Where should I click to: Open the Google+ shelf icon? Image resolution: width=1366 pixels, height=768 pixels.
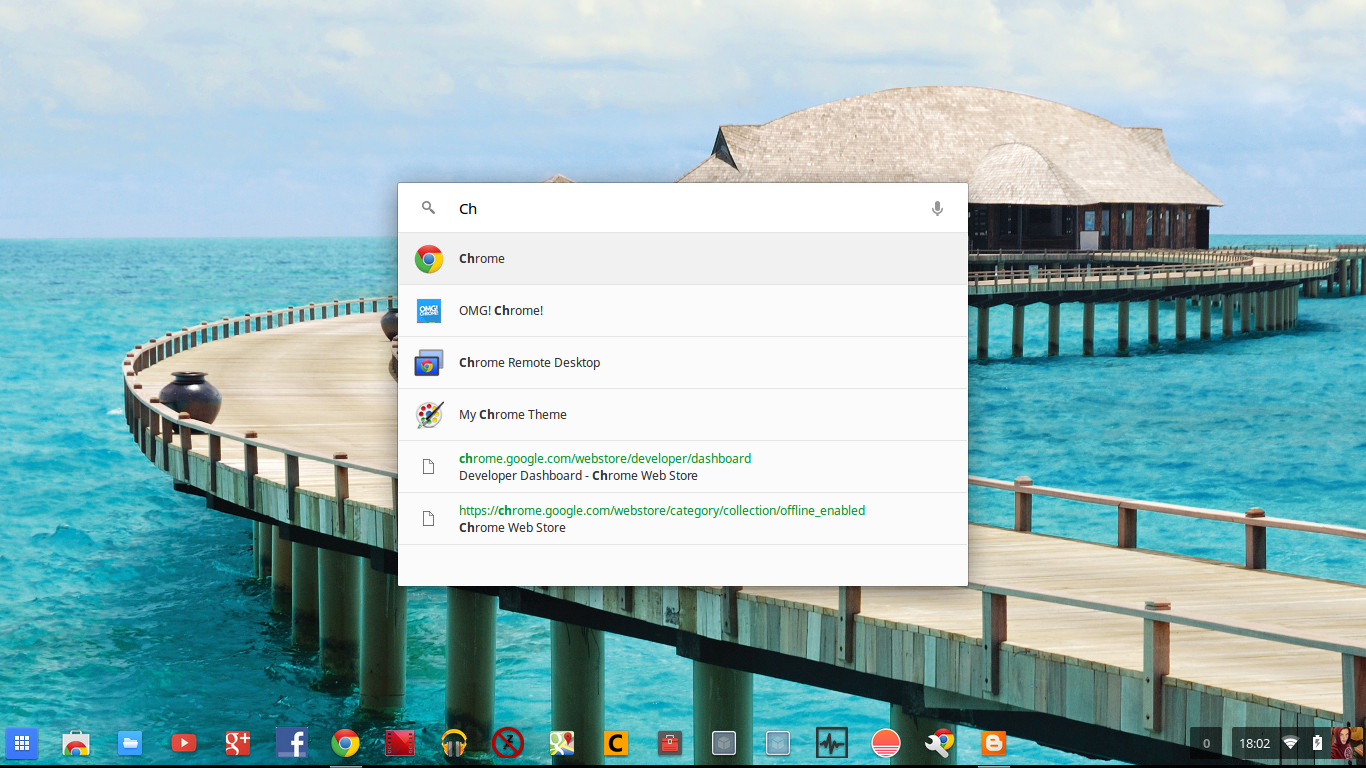[238, 743]
